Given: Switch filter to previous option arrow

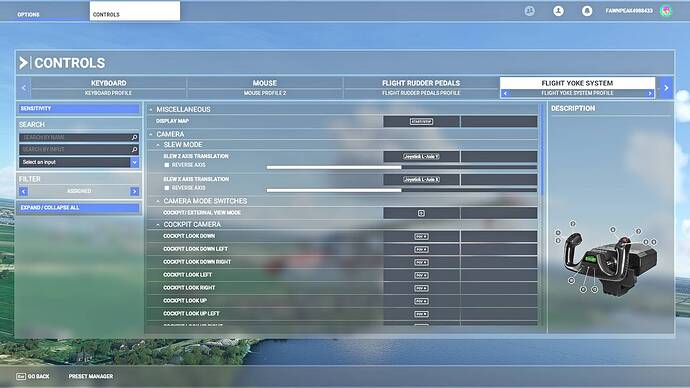Looking at the screenshot, I should (23, 191).
